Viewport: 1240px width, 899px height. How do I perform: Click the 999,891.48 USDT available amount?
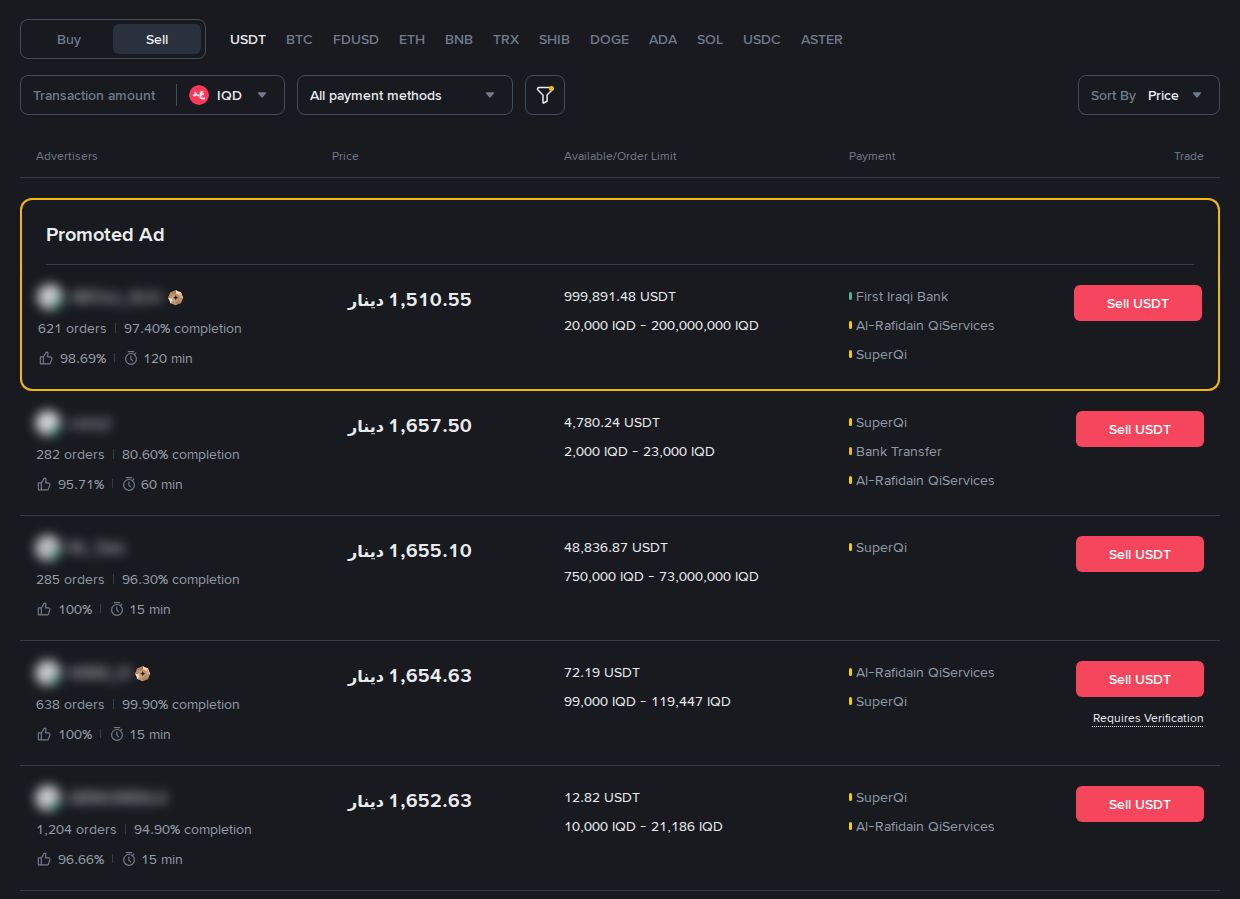(x=620, y=296)
